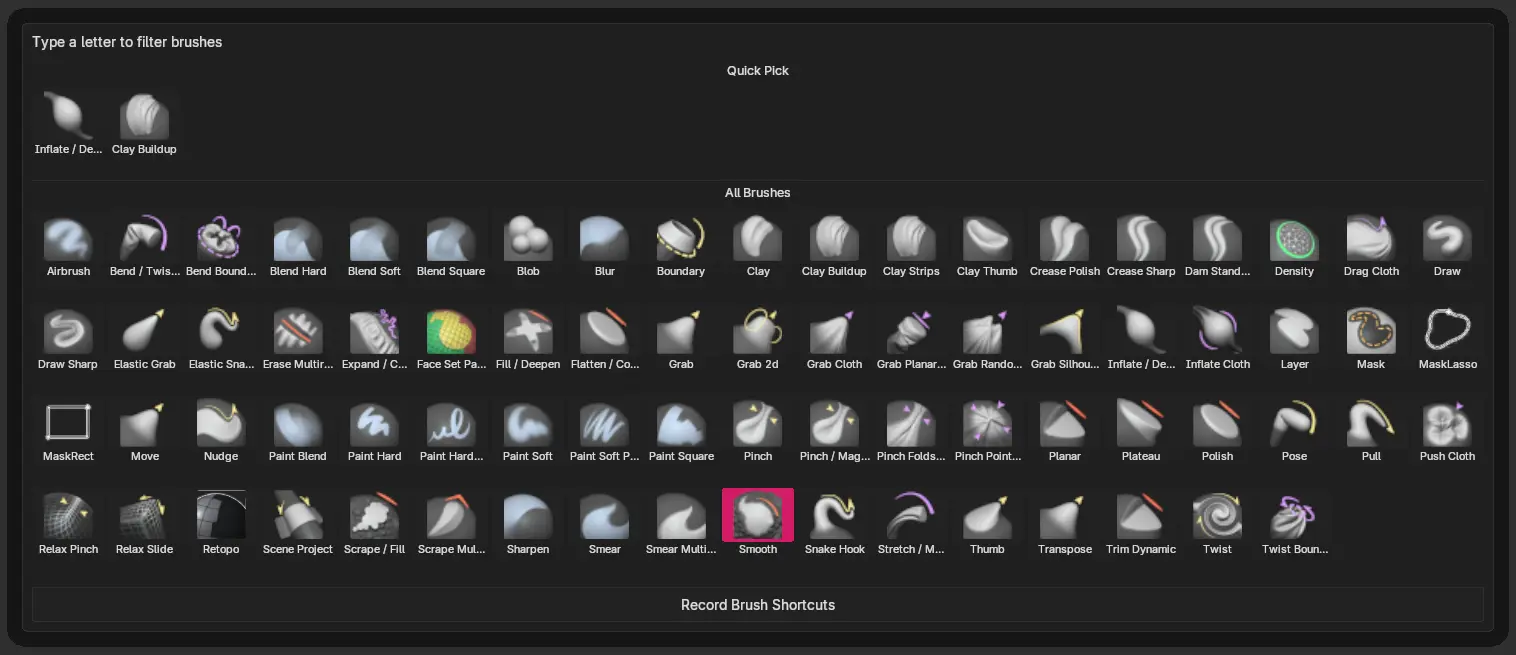Select Clay Buildup in All Brushes

(834, 246)
